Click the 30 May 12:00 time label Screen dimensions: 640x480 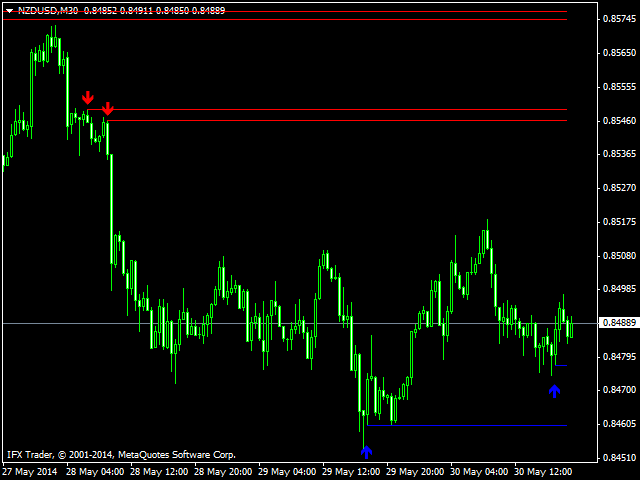coord(543,472)
